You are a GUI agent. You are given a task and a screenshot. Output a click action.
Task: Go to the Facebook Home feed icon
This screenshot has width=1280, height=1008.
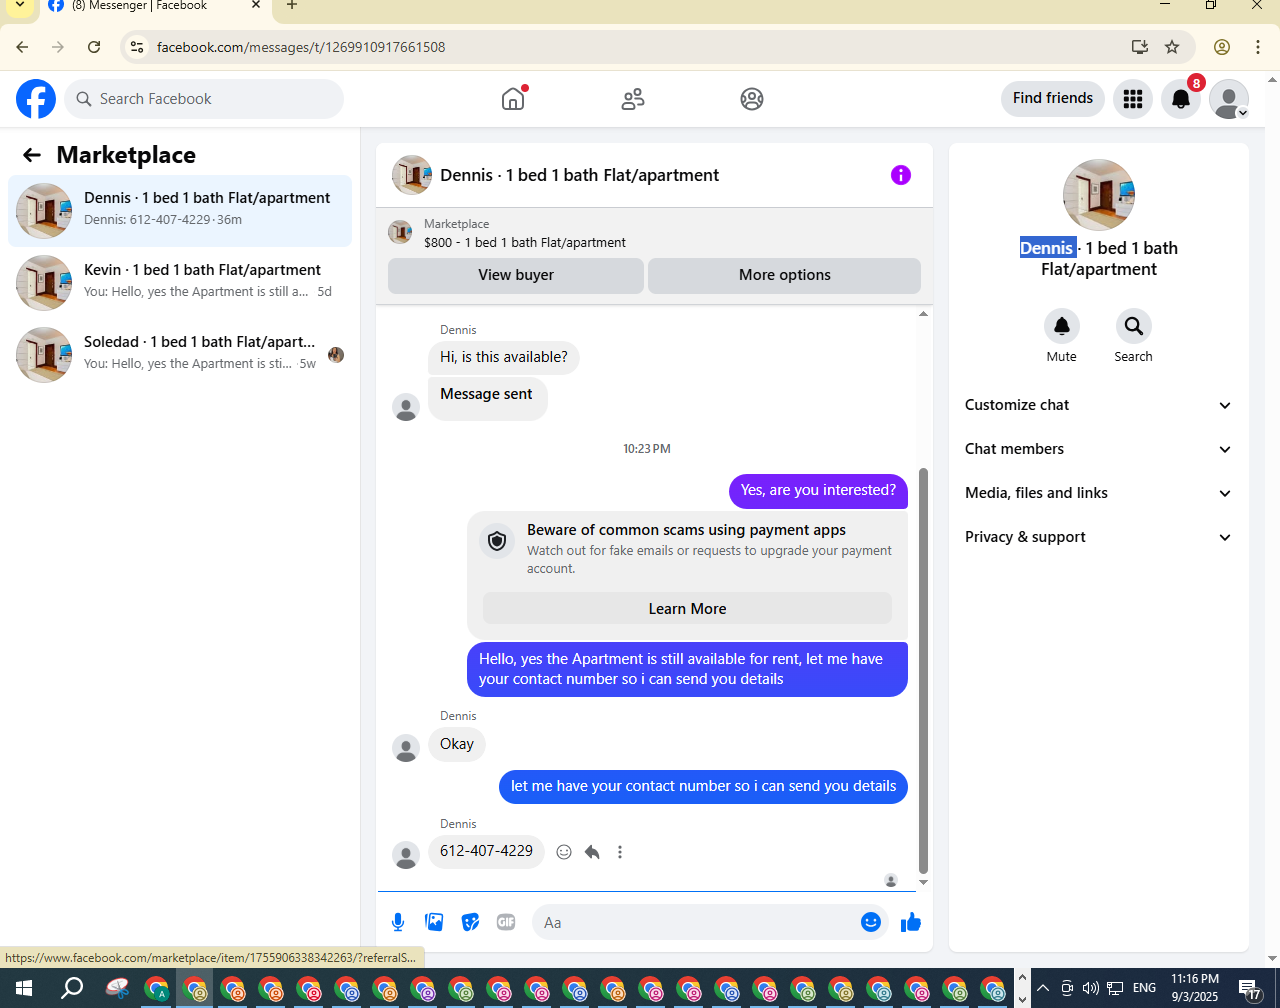coord(513,99)
